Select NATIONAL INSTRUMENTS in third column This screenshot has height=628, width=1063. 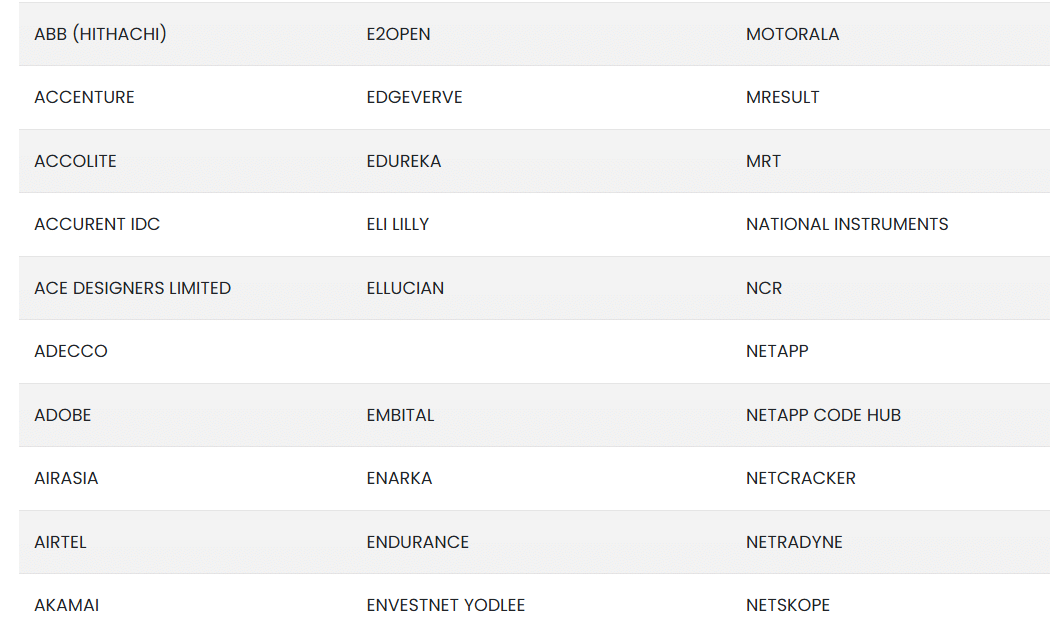[847, 224]
